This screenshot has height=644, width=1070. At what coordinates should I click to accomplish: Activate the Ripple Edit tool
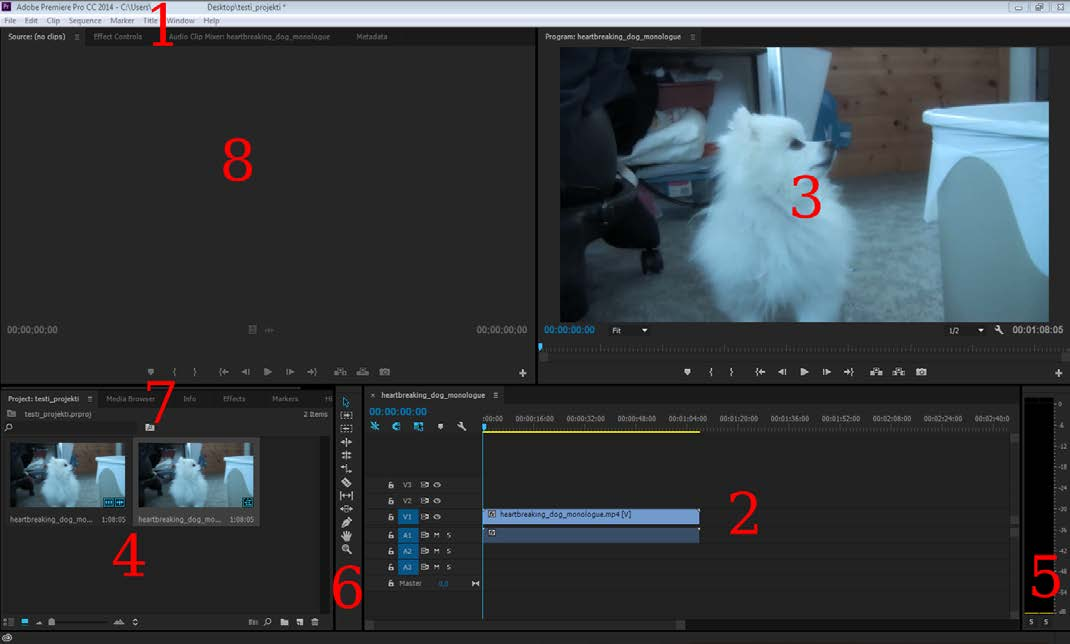tap(346, 442)
